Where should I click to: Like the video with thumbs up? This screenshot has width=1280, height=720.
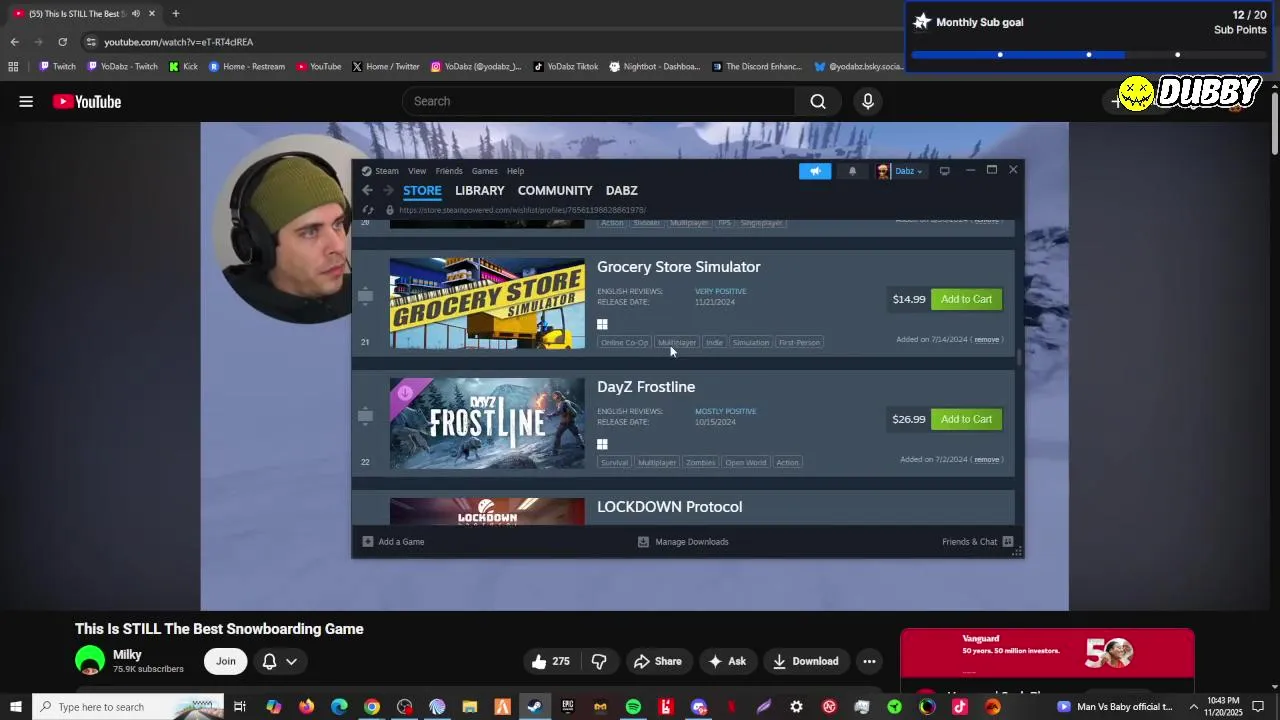550,661
